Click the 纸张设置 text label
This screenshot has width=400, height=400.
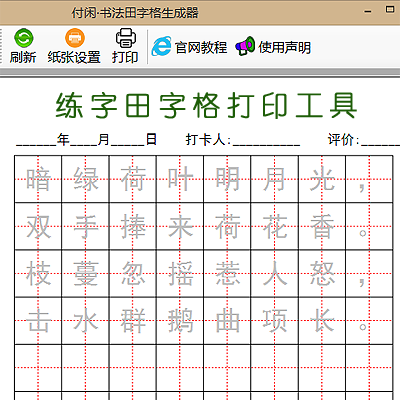[x=74, y=57]
